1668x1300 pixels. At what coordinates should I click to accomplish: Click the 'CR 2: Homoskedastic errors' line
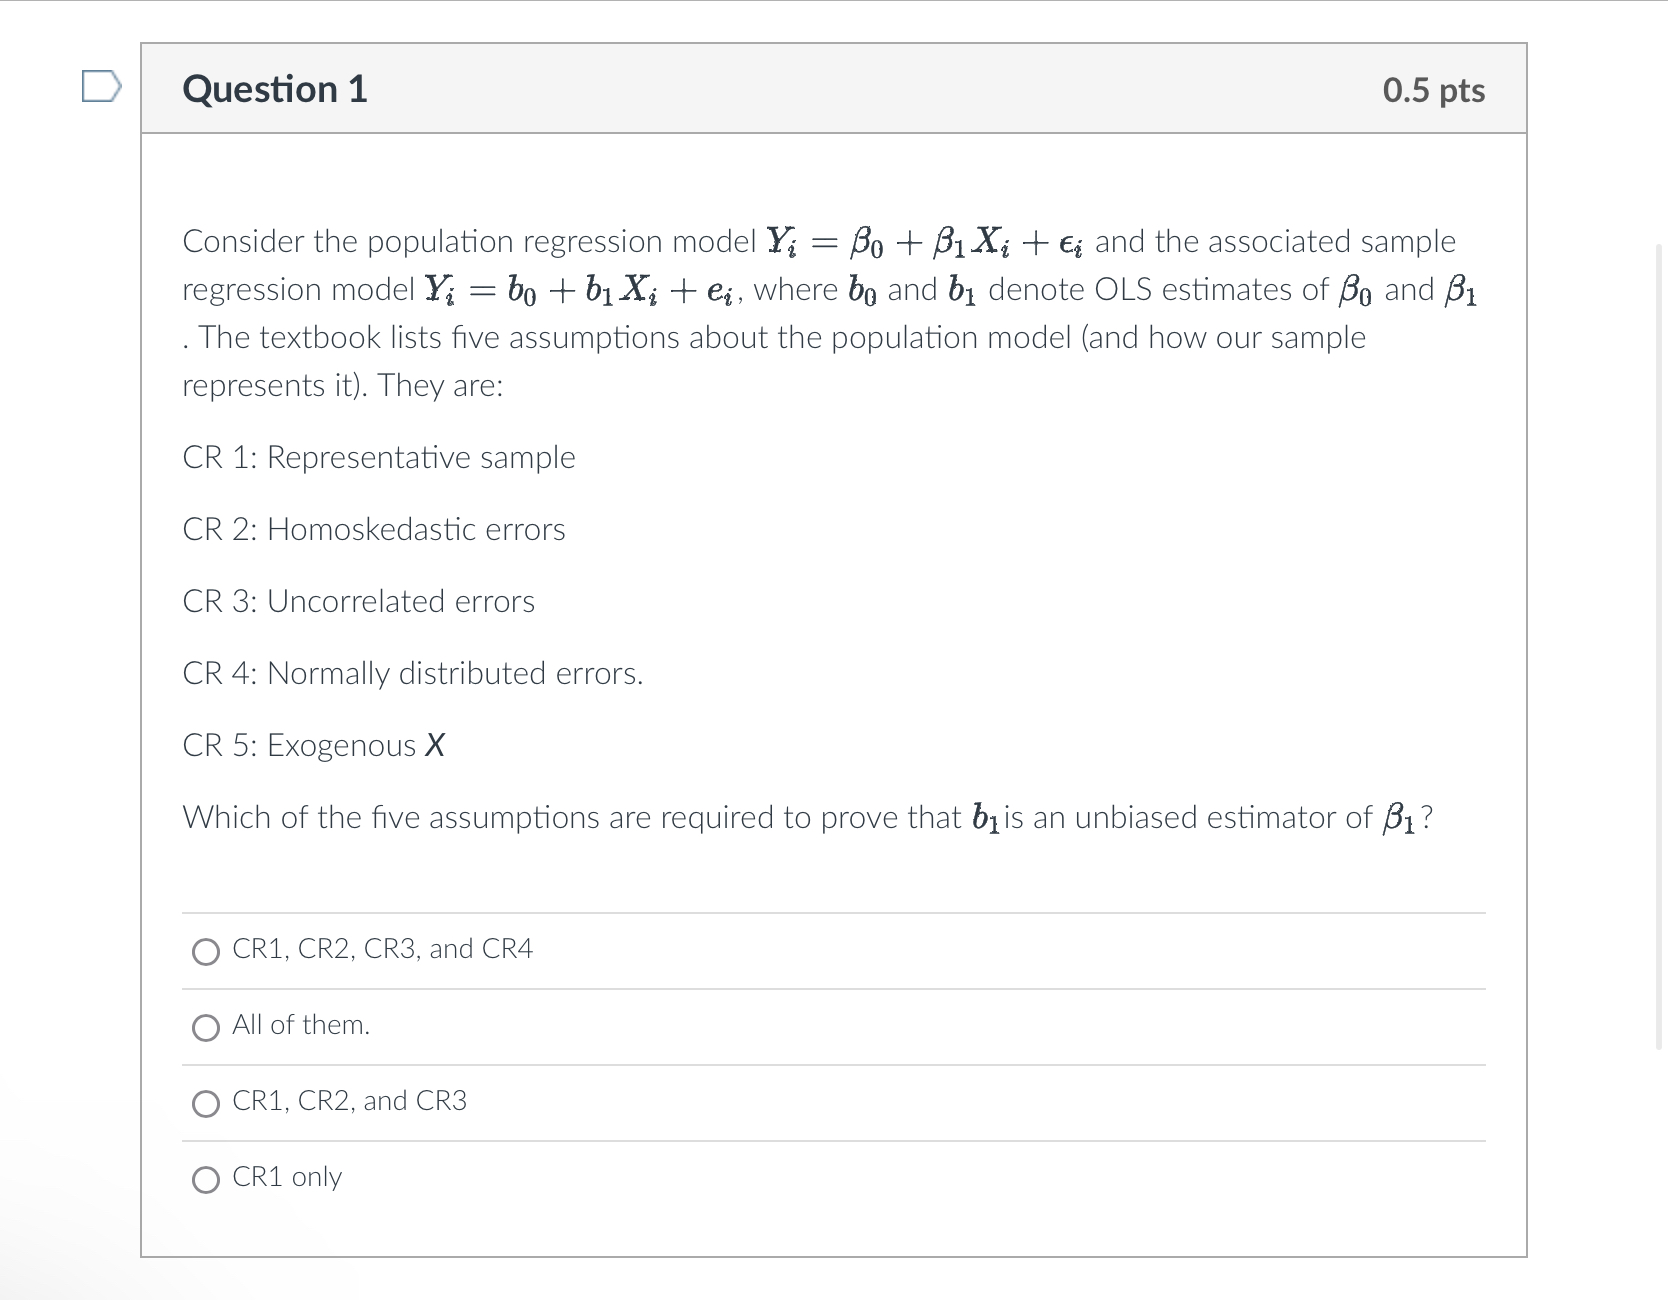(374, 529)
